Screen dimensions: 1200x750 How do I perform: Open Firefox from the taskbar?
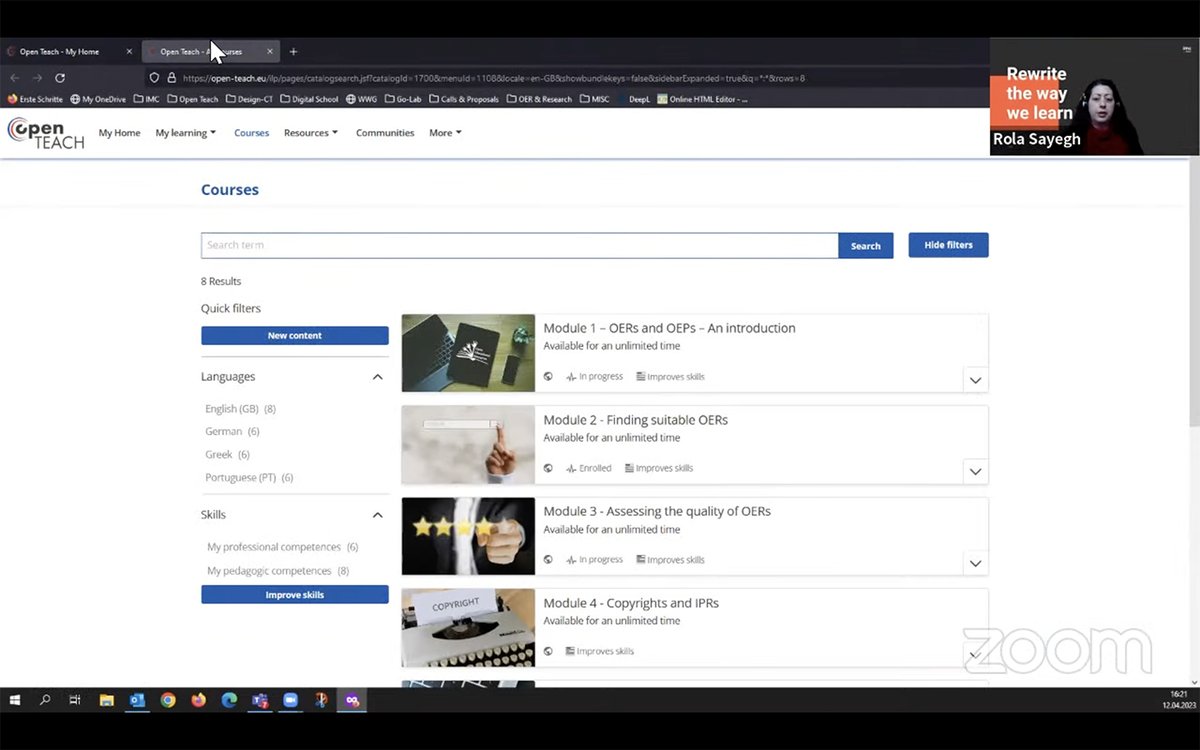click(198, 700)
